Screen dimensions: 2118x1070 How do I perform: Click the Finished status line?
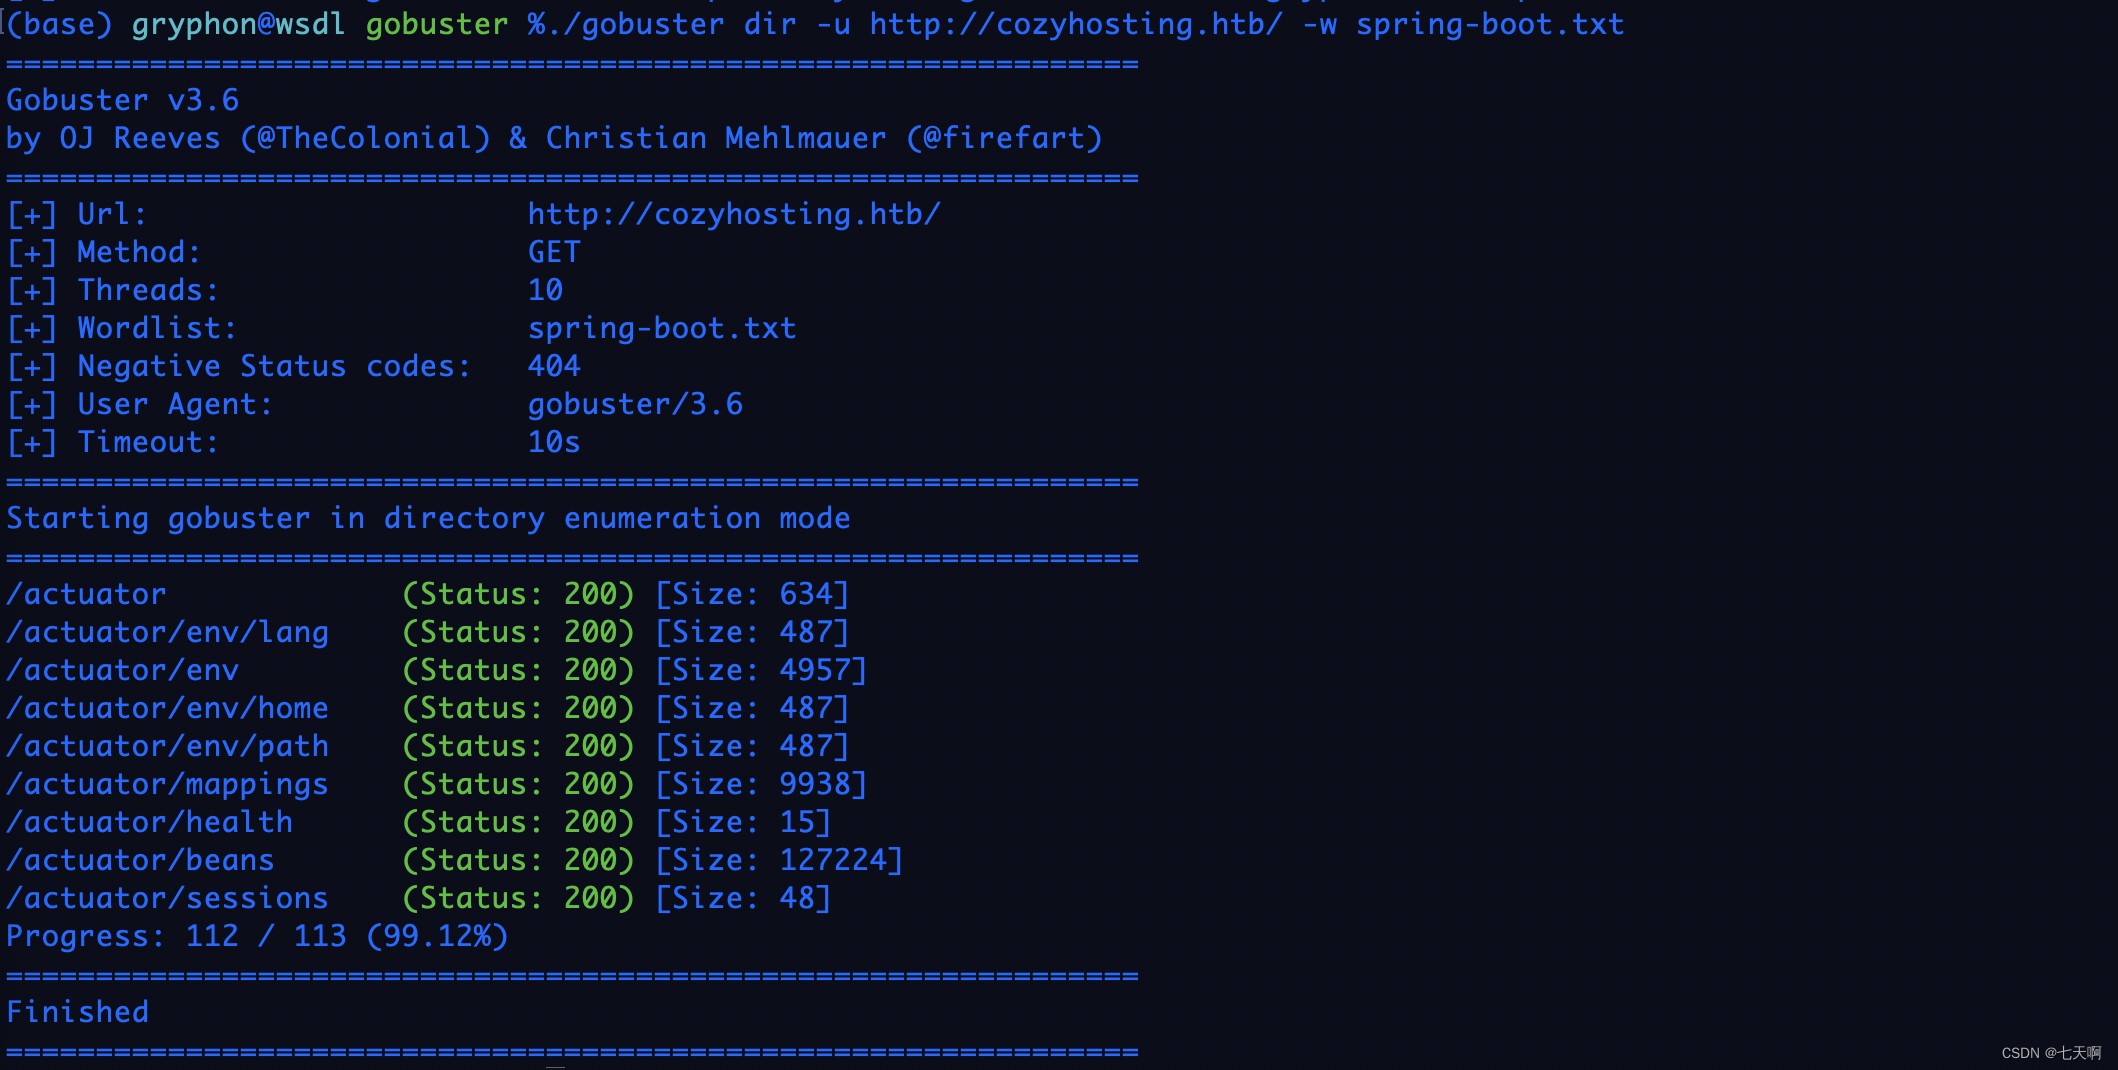point(78,1012)
